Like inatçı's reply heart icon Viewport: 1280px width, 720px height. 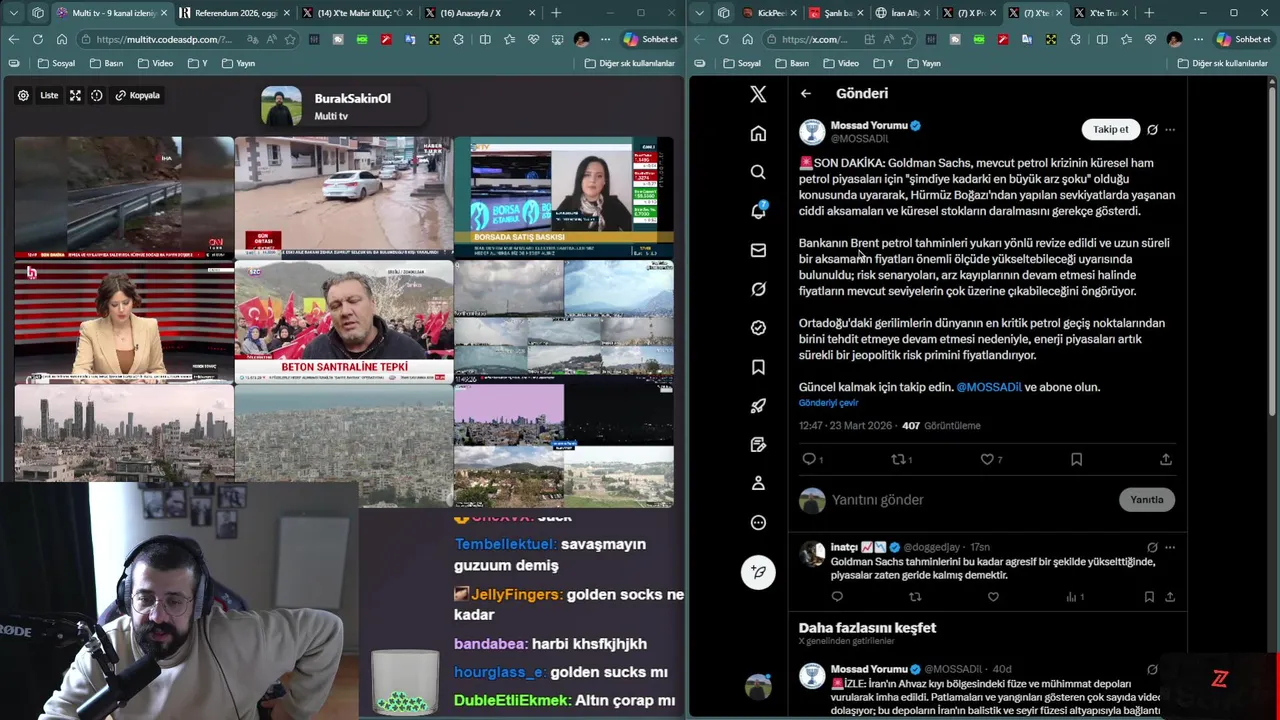pos(993,597)
